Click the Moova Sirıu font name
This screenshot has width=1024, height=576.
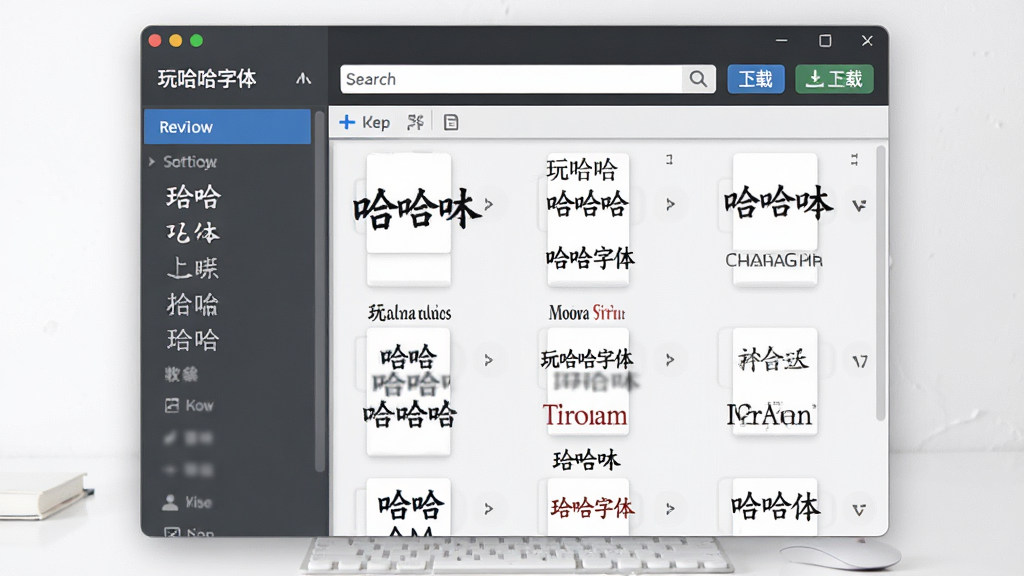point(586,313)
